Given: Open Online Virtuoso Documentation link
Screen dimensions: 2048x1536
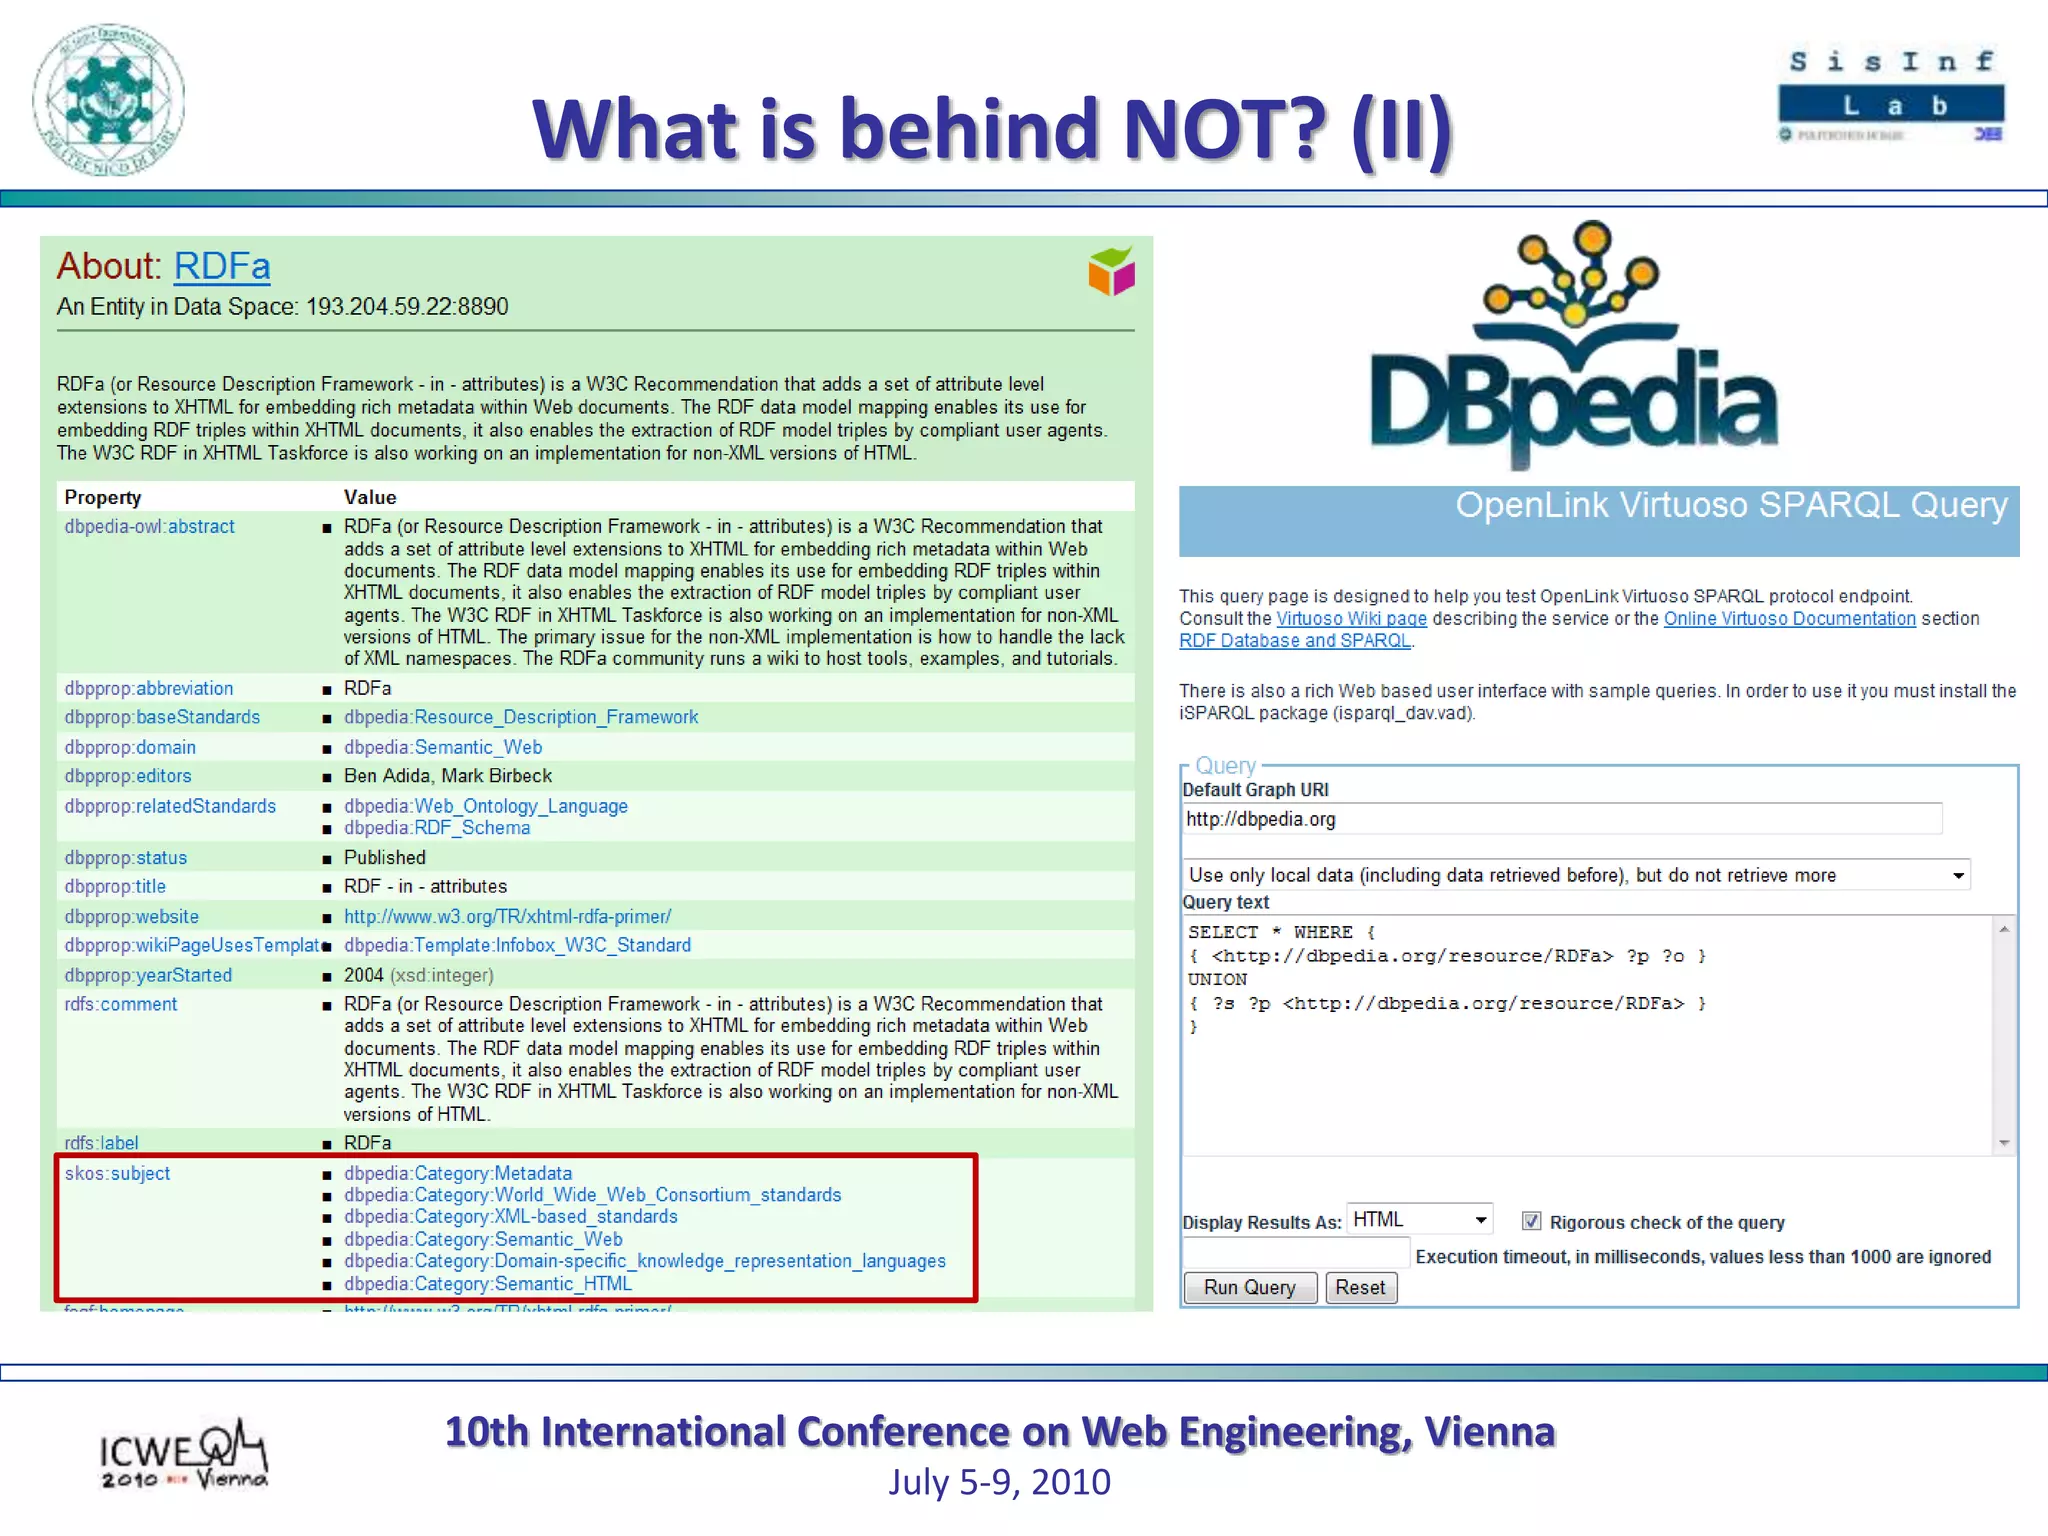Looking at the screenshot, I should [1789, 619].
